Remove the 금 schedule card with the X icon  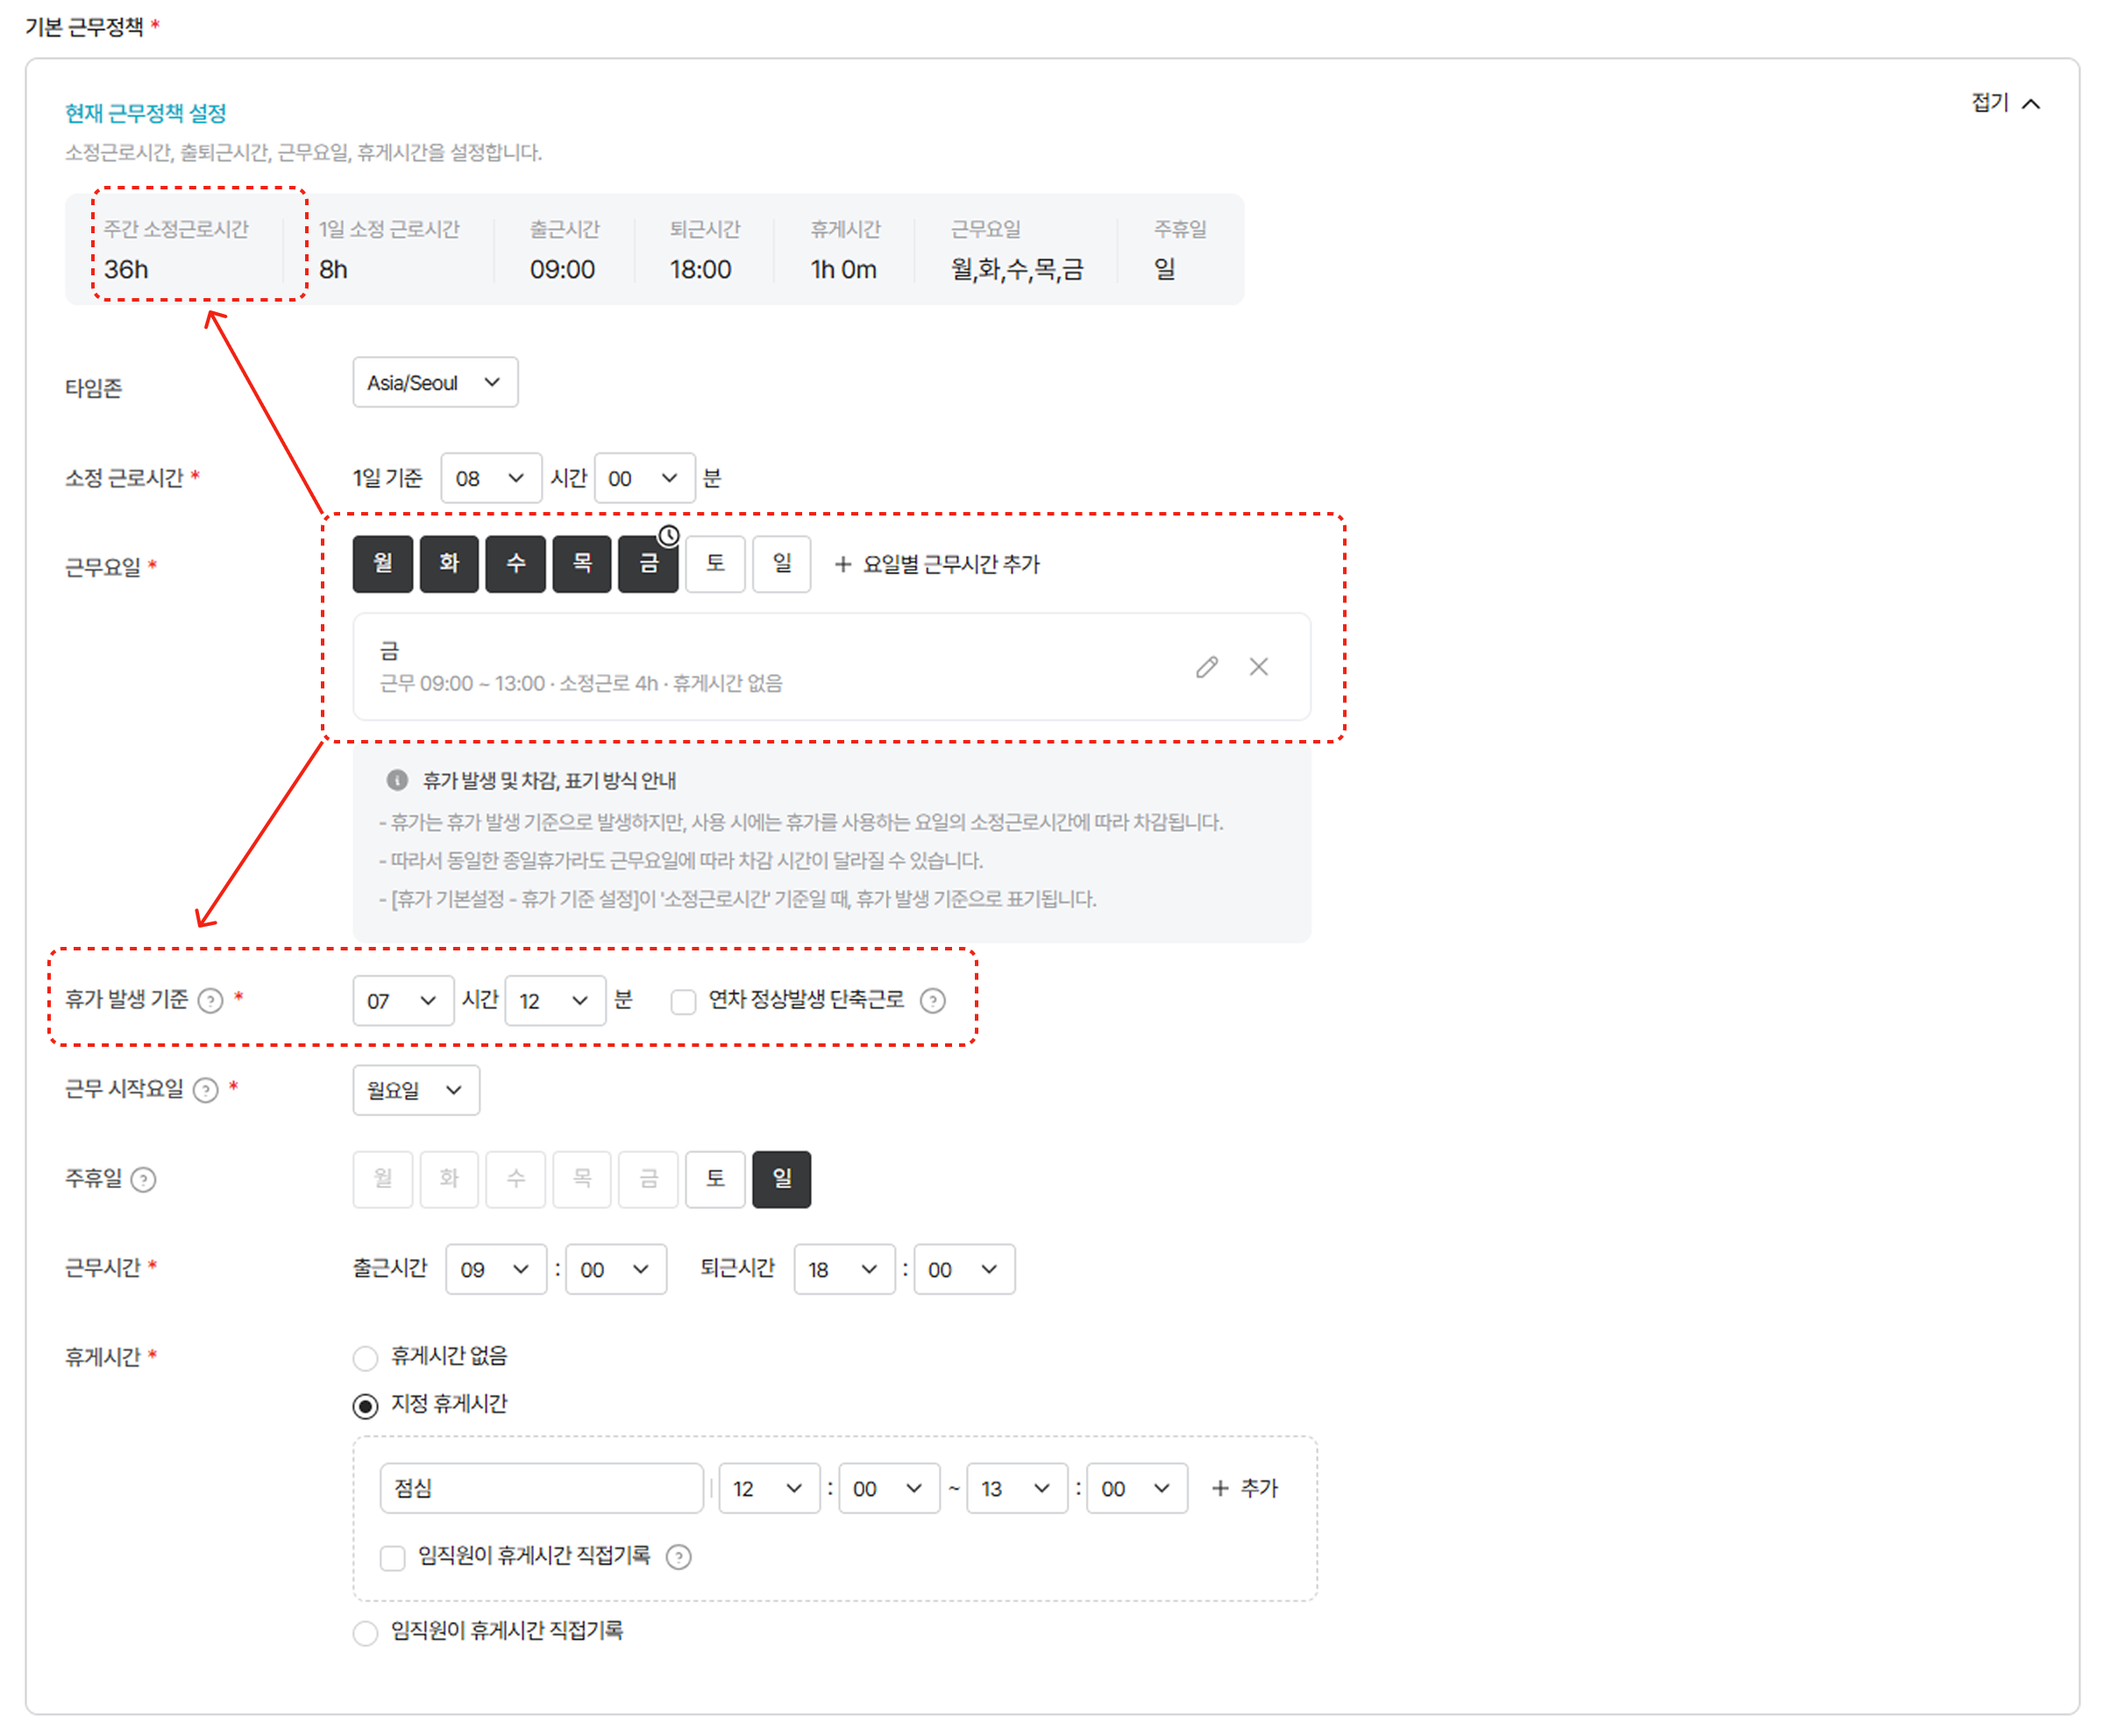(x=1259, y=667)
